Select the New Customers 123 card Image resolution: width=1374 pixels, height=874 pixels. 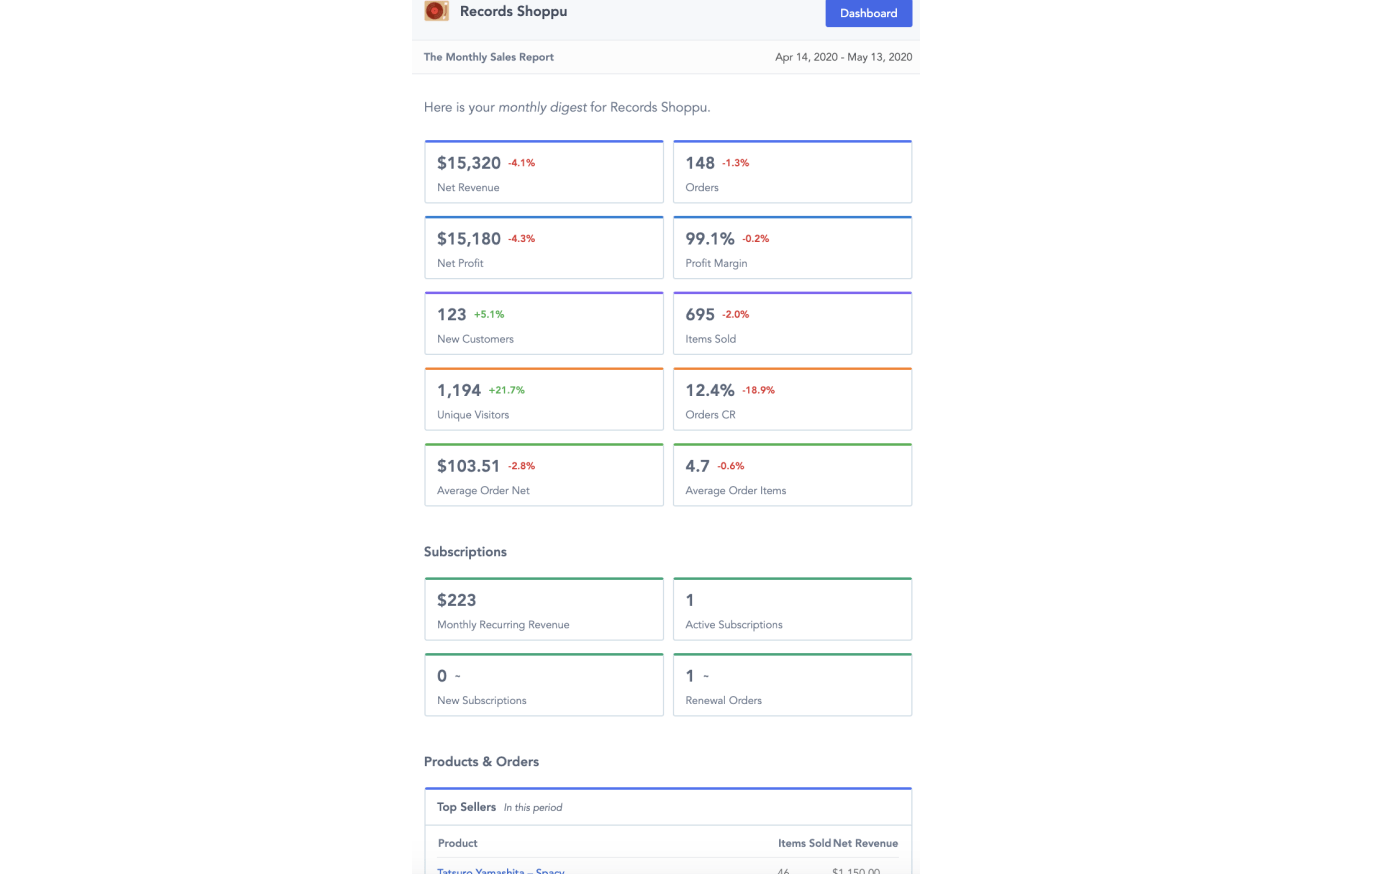point(543,324)
